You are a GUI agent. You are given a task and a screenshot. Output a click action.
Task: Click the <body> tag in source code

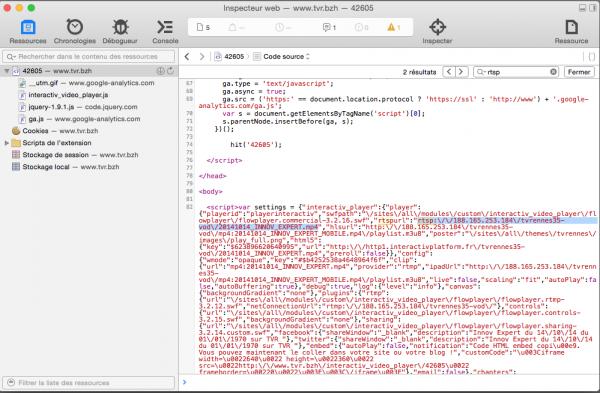[x=210, y=191]
